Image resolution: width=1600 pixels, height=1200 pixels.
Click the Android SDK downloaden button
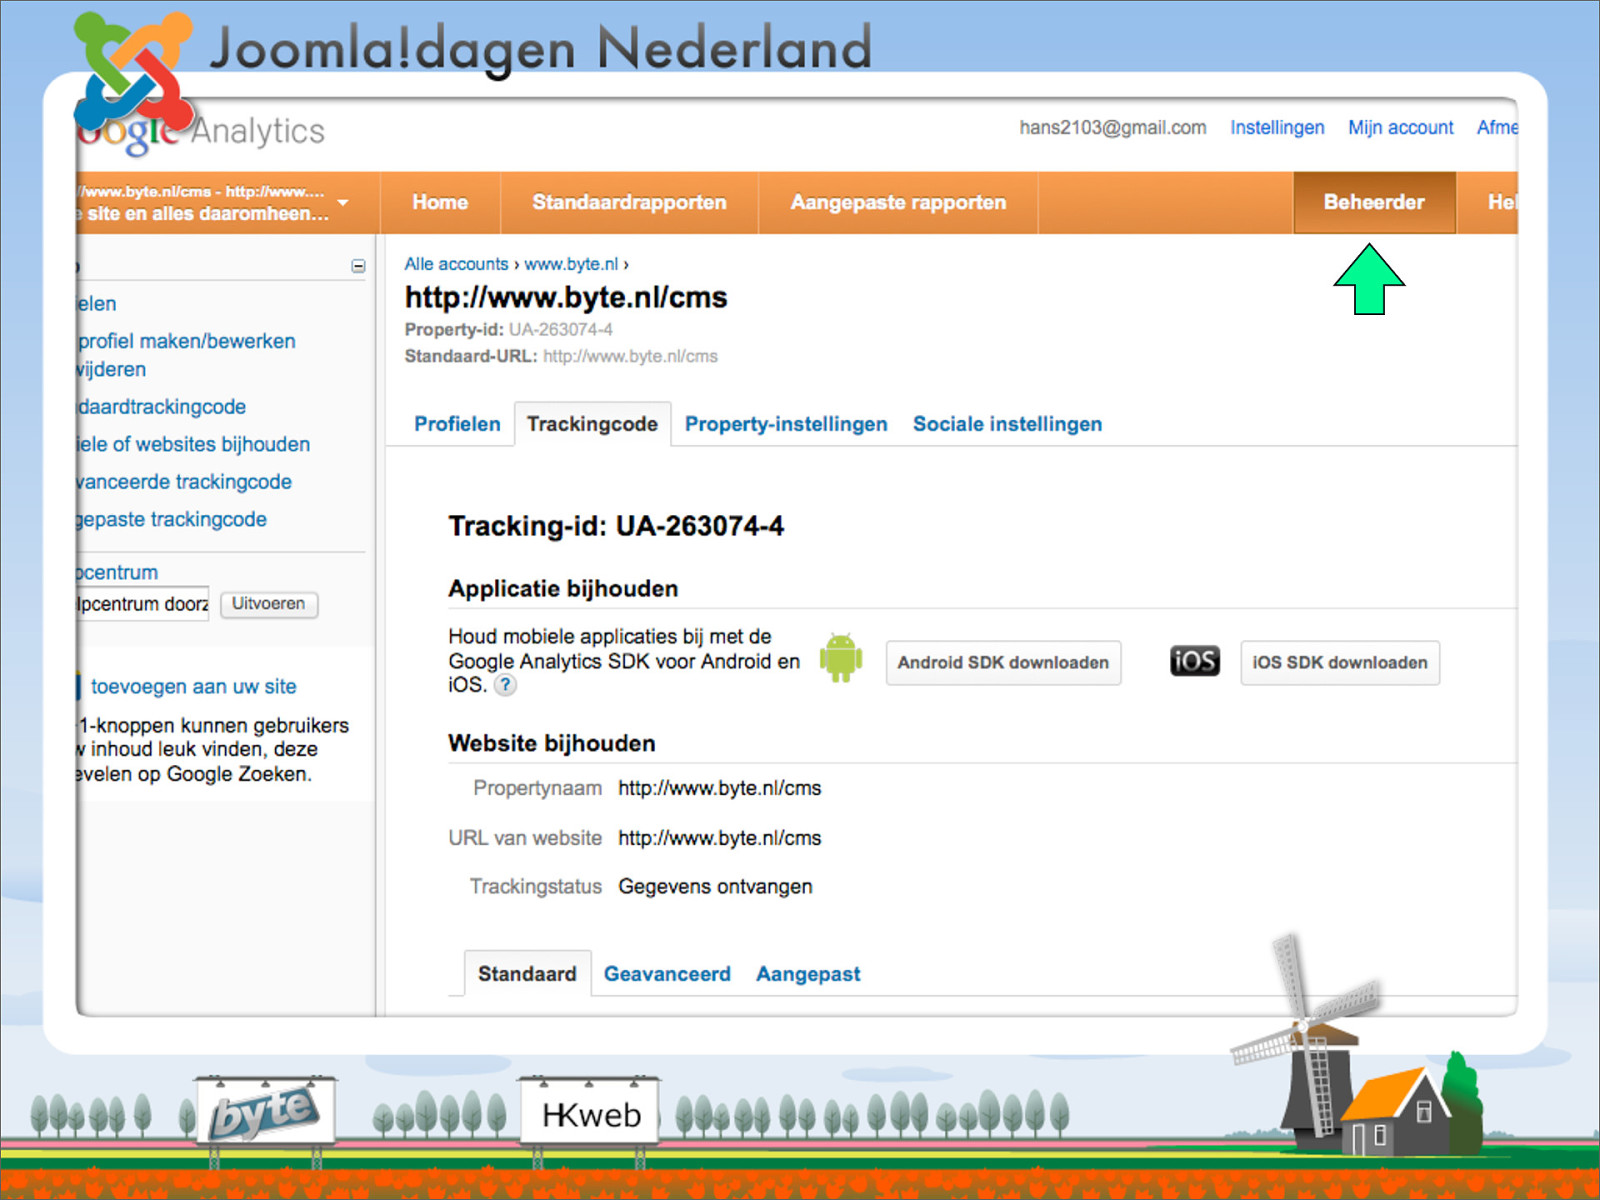click(x=1003, y=663)
